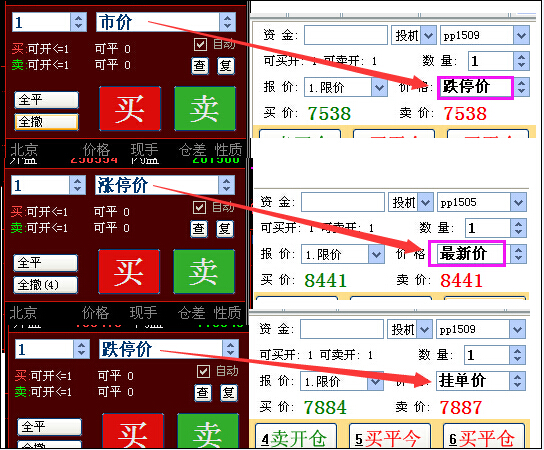Click the 复 icon button in top panel
Image resolution: width=544 pixels, height=450 pixels.
pos(226,66)
